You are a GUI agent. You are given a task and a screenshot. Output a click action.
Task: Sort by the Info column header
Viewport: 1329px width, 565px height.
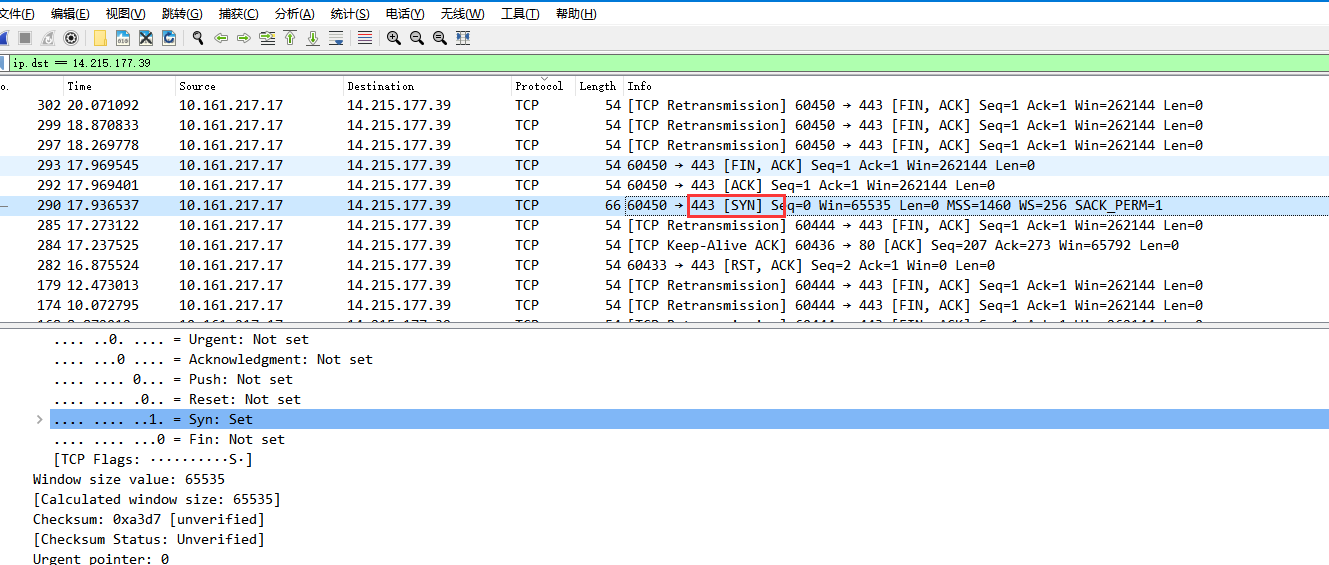(x=976, y=86)
